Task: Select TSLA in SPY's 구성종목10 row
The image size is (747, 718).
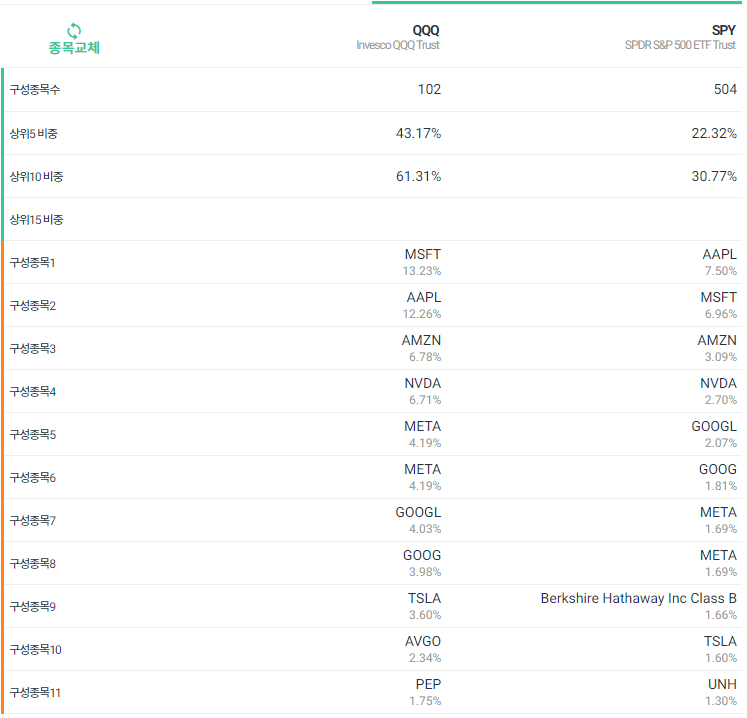Action: [720, 642]
